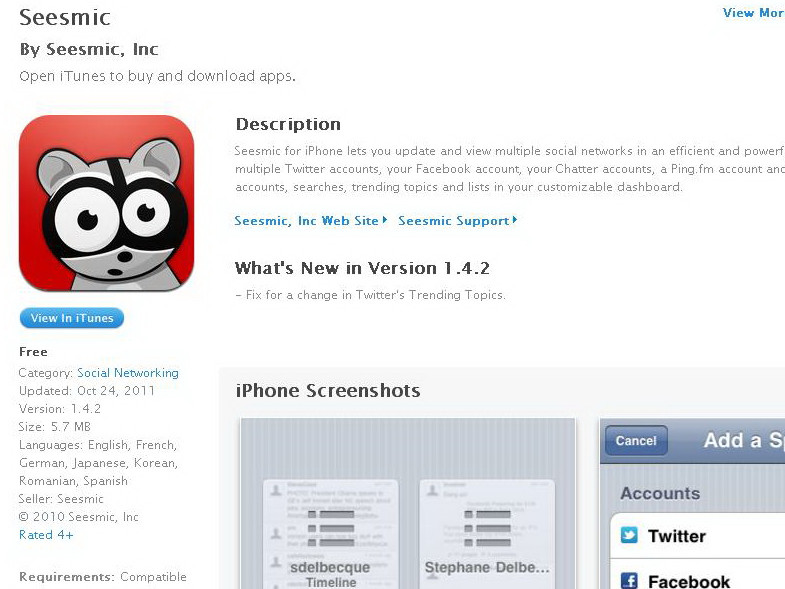This screenshot has height=589, width=785.
Task: Click the Stephane Delbe... card thumbnail
Action: click(x=487, y=534)
